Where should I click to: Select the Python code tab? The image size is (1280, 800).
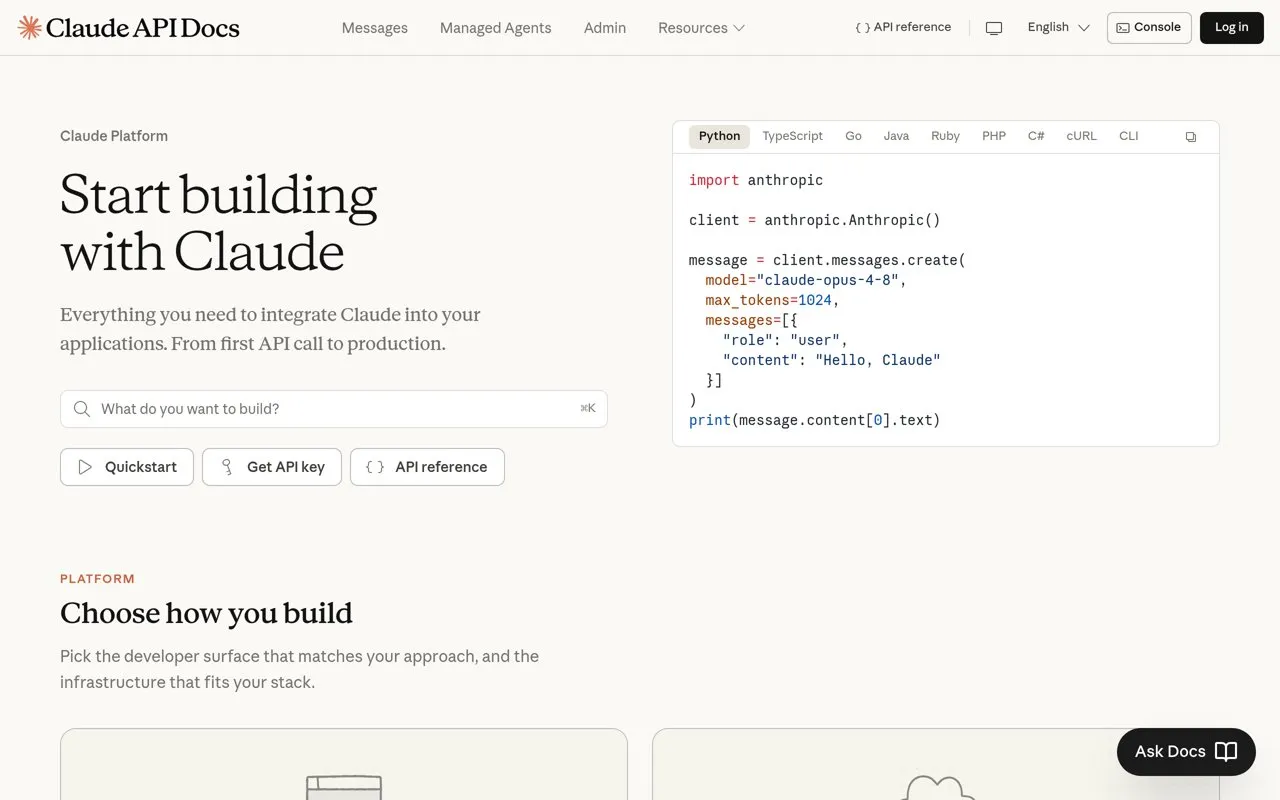pyautogui.click(x=719, y=136)
